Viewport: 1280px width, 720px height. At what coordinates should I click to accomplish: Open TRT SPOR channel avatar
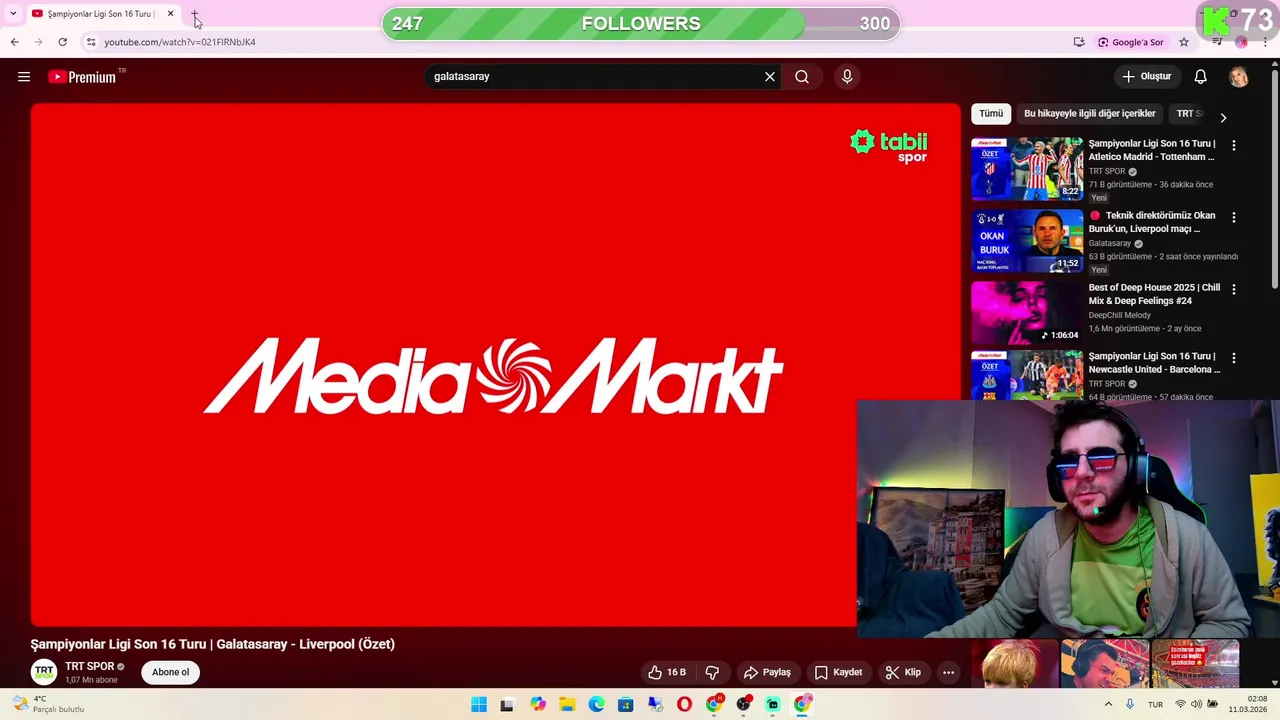tap(43, 672)
